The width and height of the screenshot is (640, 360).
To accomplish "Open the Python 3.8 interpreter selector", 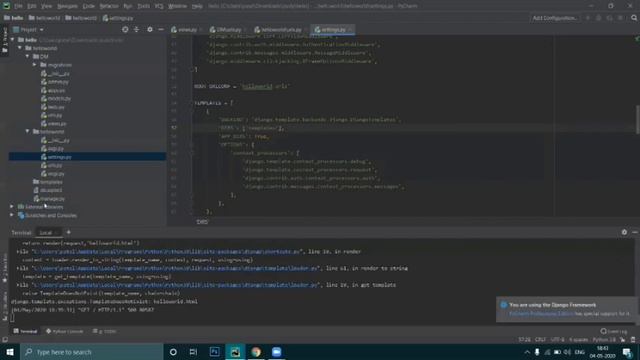I will 604,340.
